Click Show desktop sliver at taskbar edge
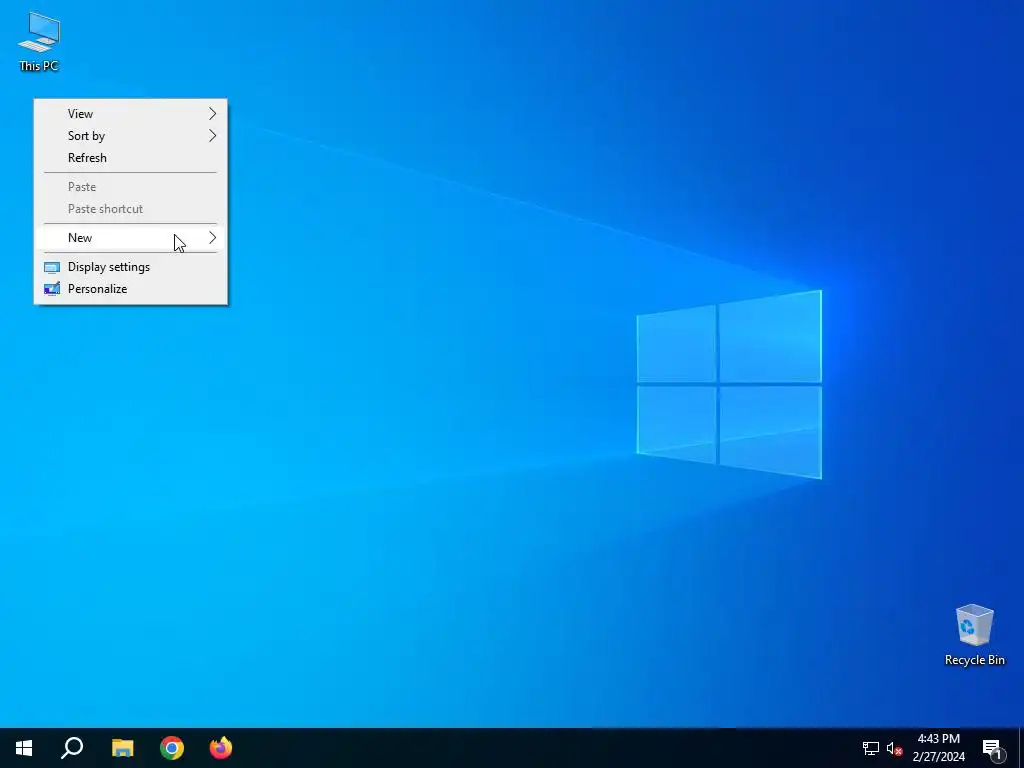Screen dimensions: 1024x768 (1021, 748)
